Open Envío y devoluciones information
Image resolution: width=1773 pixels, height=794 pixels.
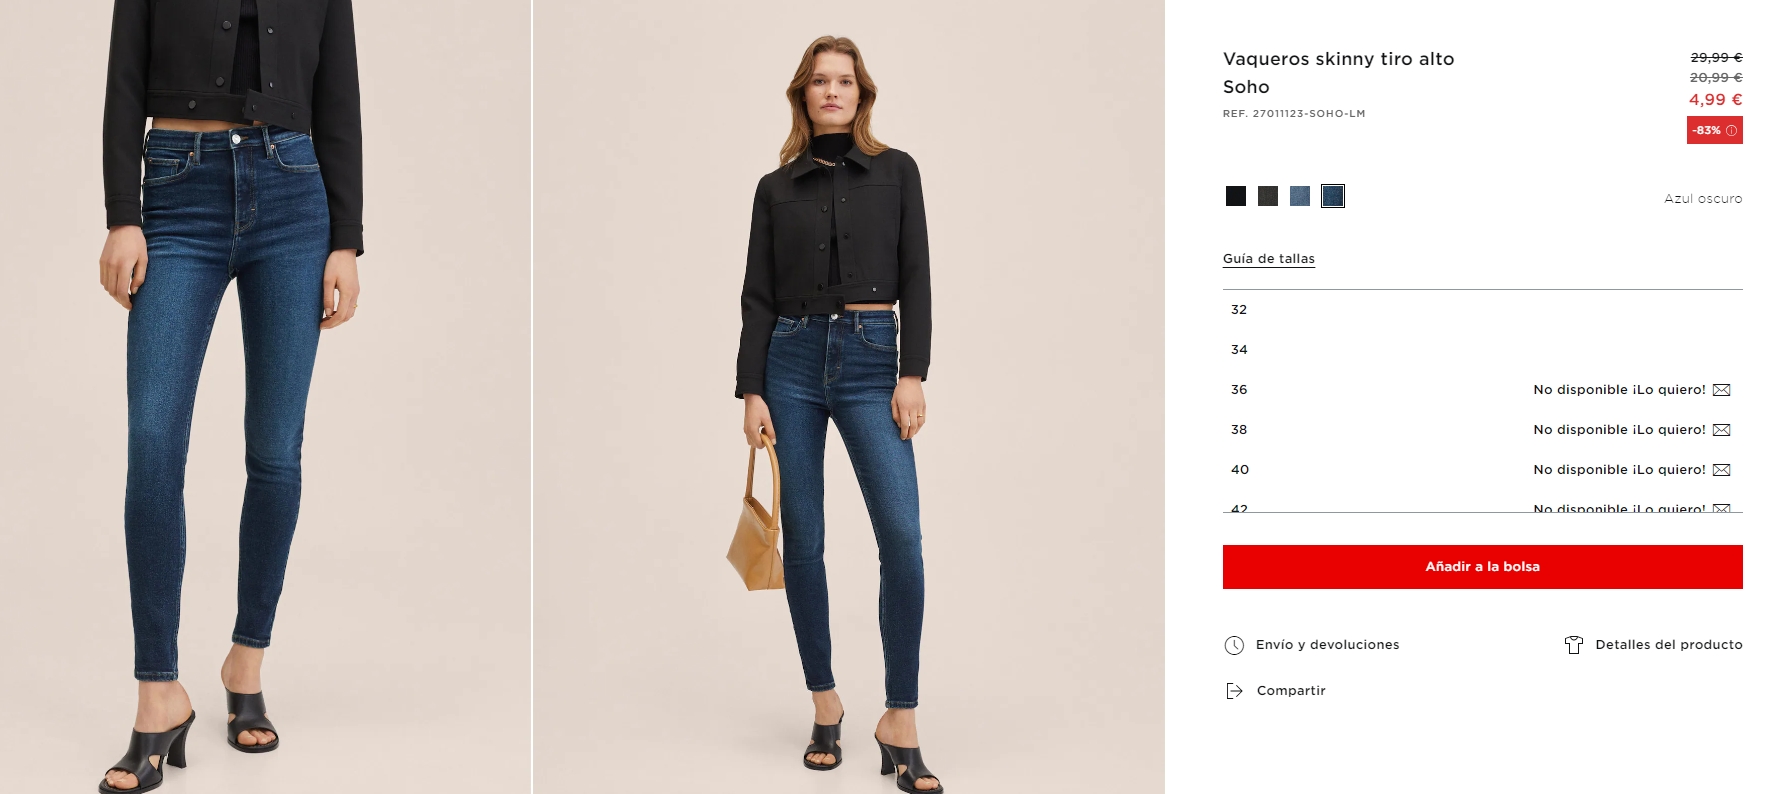point(1327,645)
